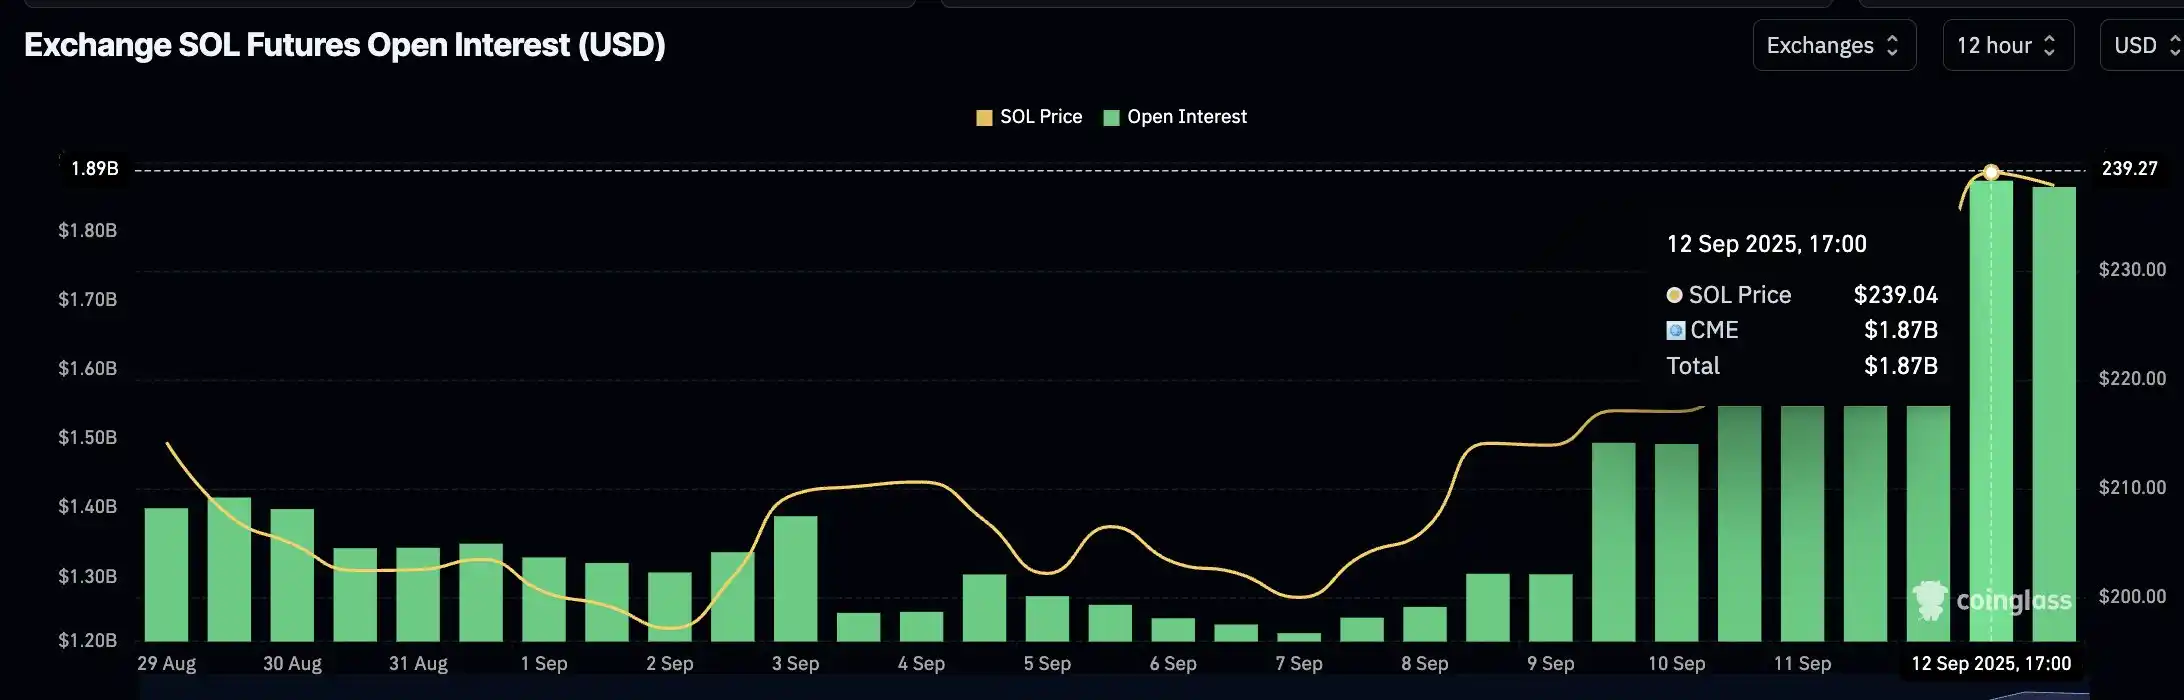The image size is (2184, 700).
Task: Expand the 12 hour interval selector
Action: click(2007, 46)
